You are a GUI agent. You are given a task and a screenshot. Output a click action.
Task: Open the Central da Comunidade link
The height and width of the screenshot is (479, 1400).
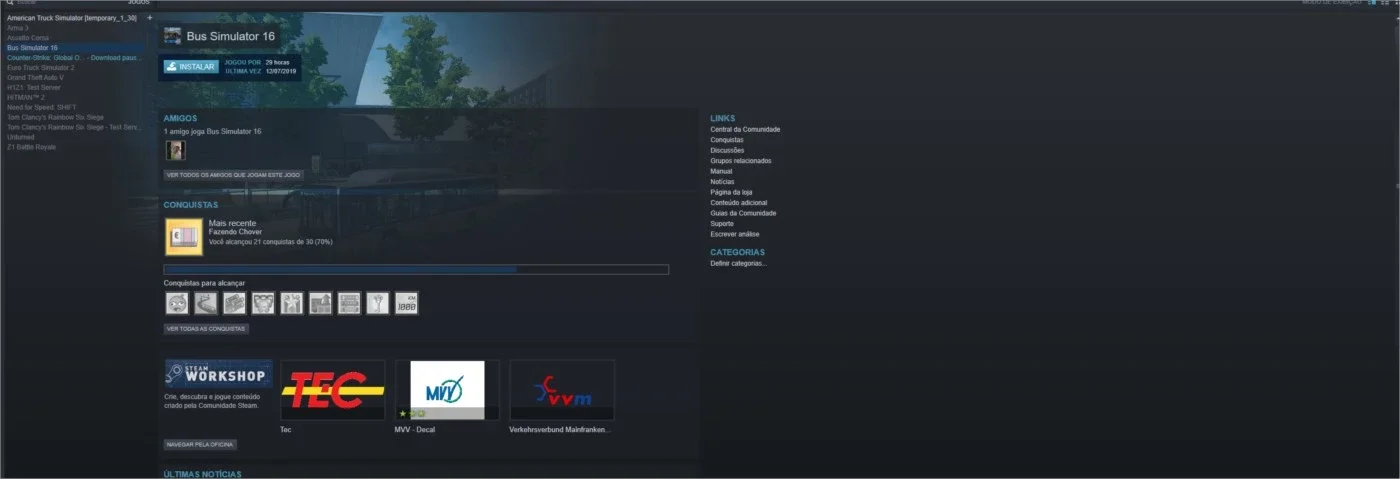745,129
